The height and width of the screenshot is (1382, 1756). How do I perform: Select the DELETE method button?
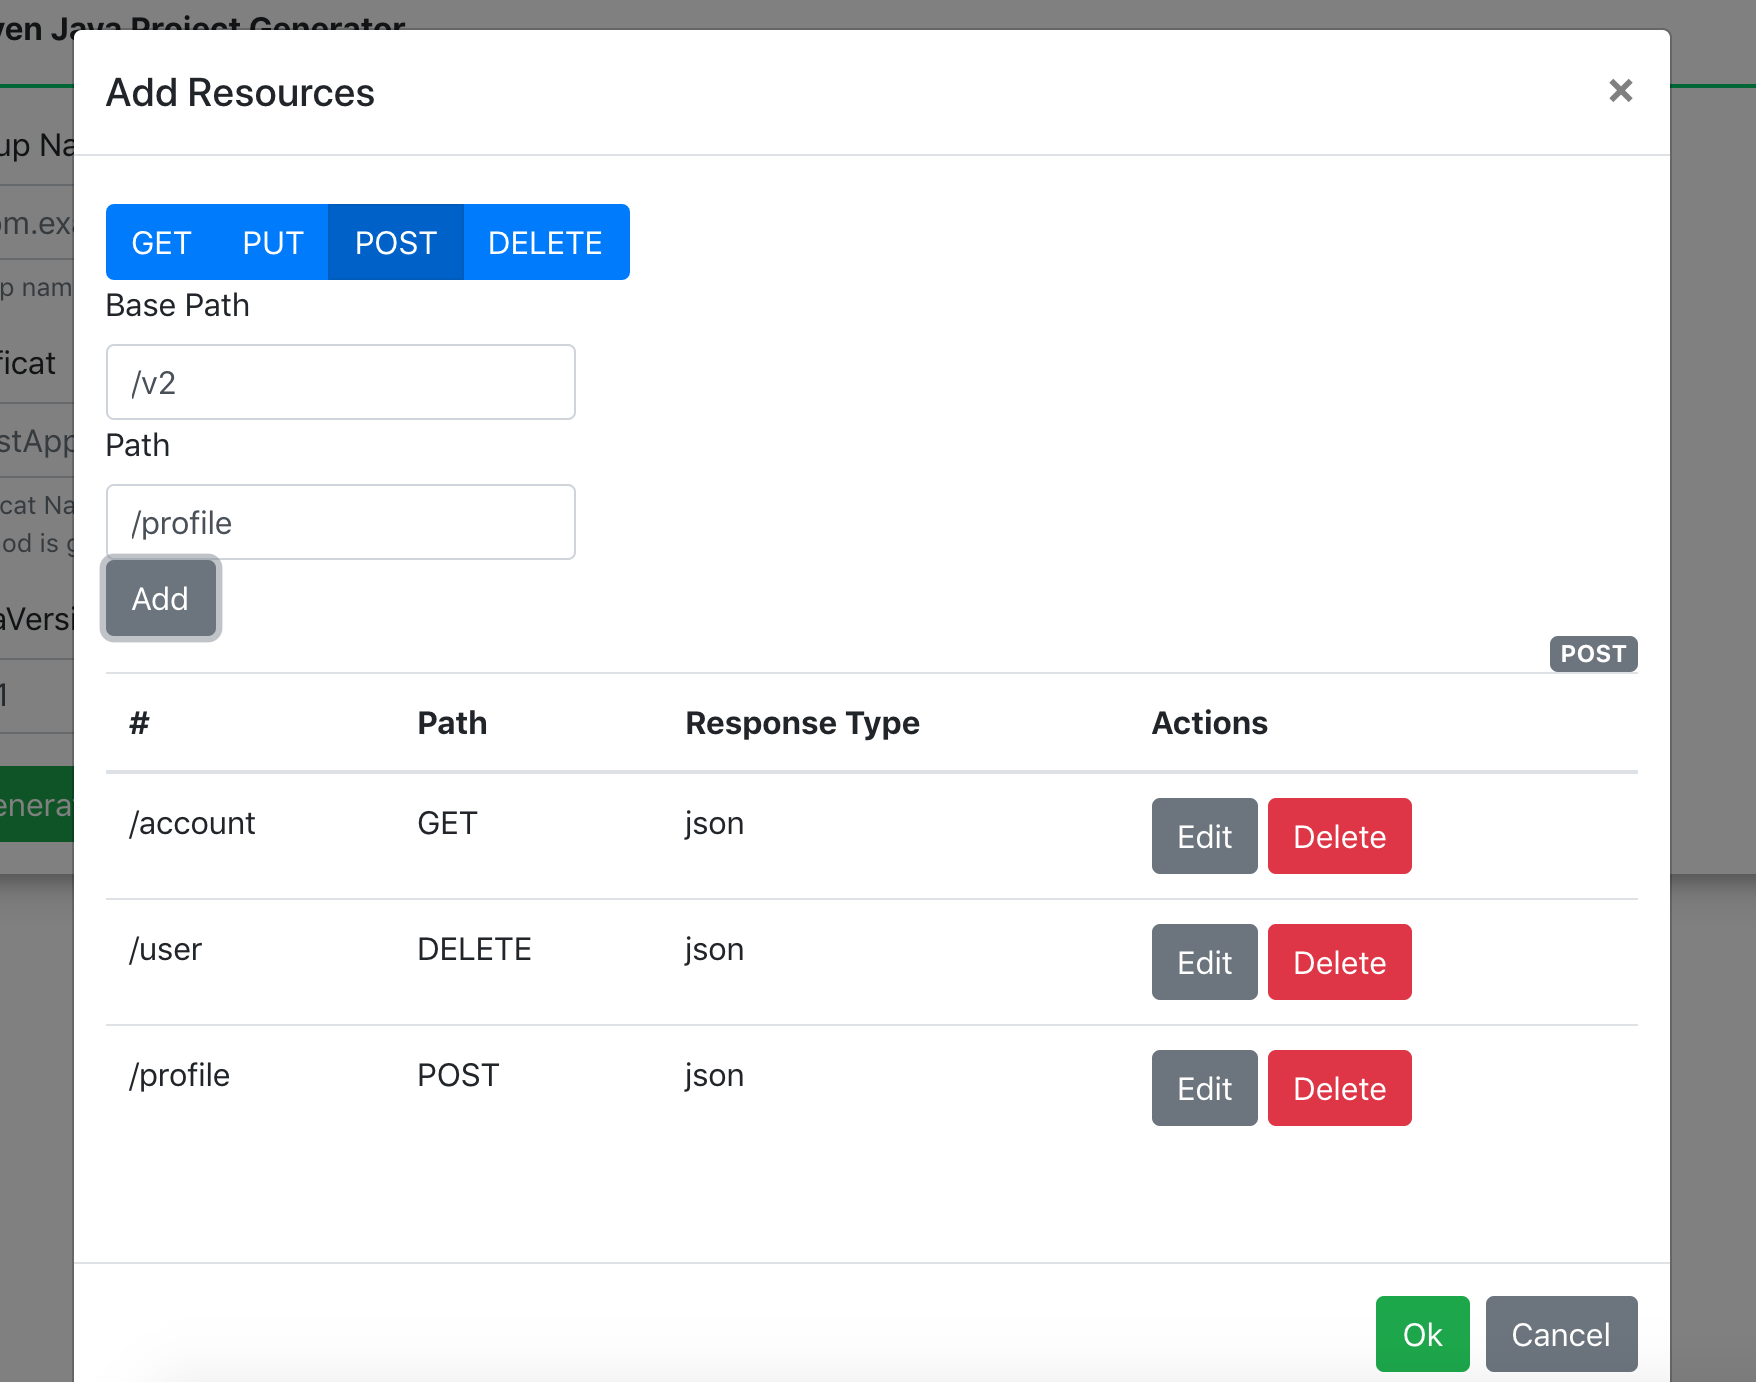tap(545, 242)
